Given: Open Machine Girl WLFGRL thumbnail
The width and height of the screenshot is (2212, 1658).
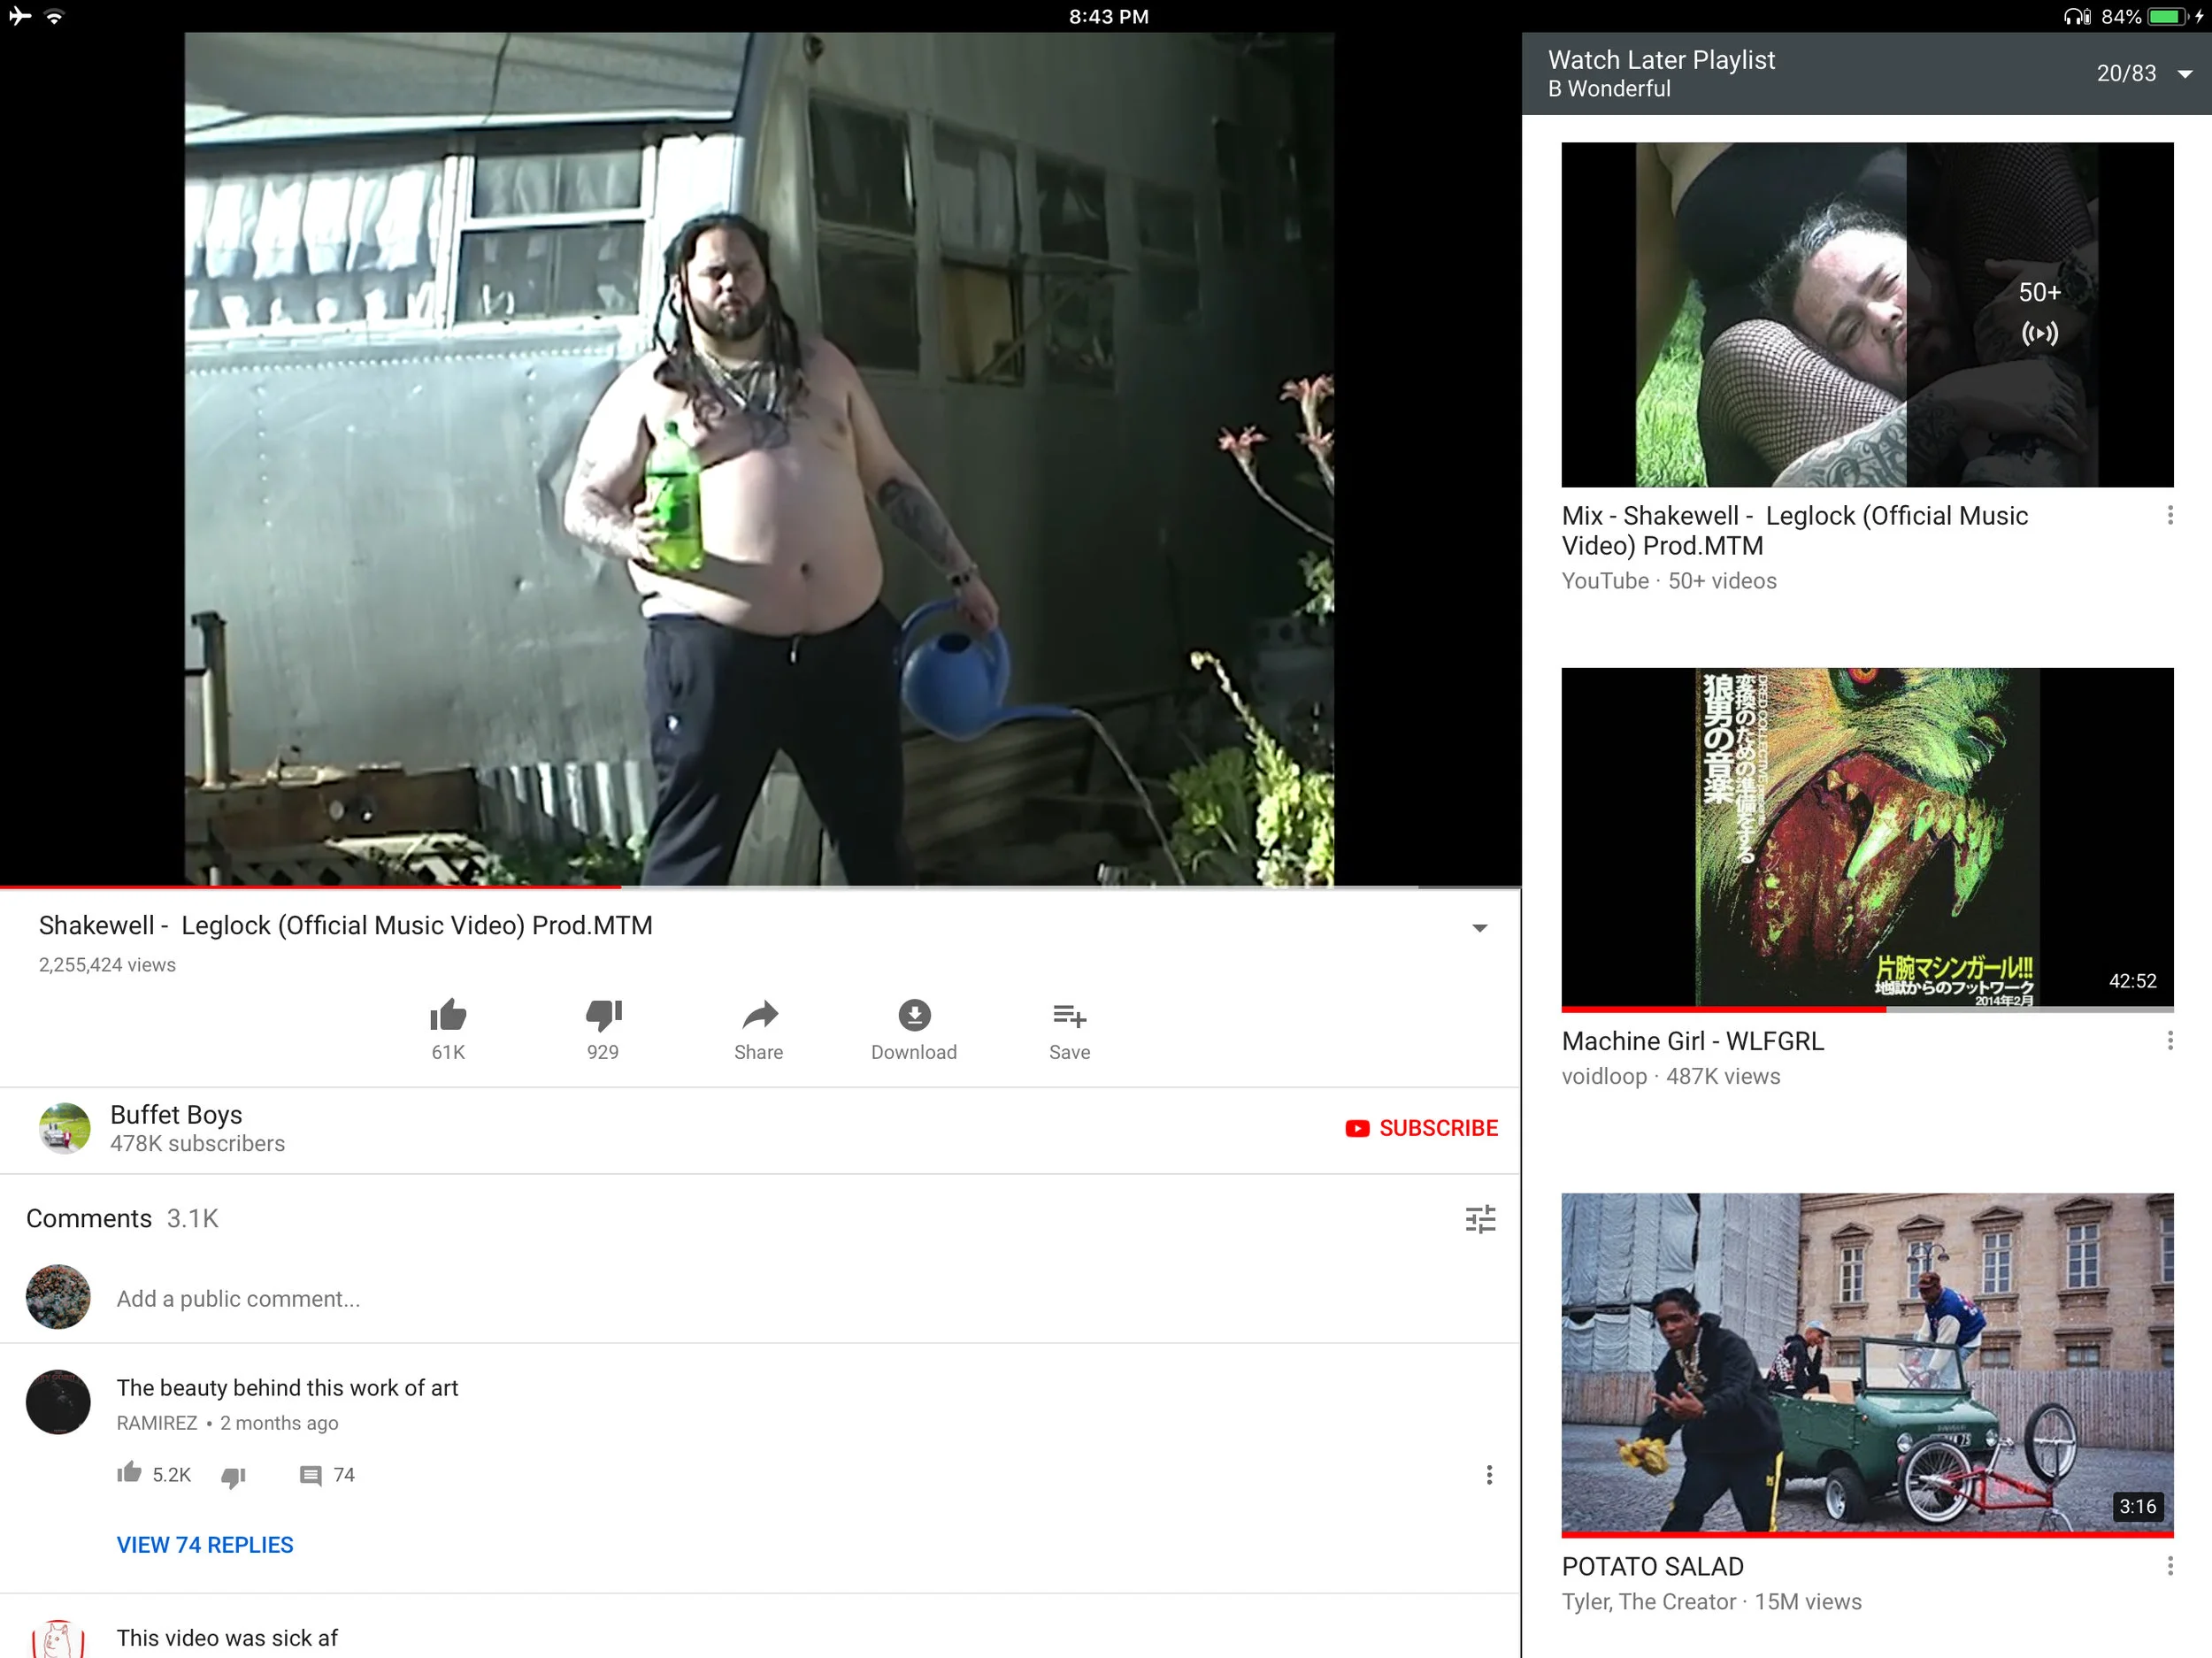Looking at the screenshot, I should tap(1867, 838).
